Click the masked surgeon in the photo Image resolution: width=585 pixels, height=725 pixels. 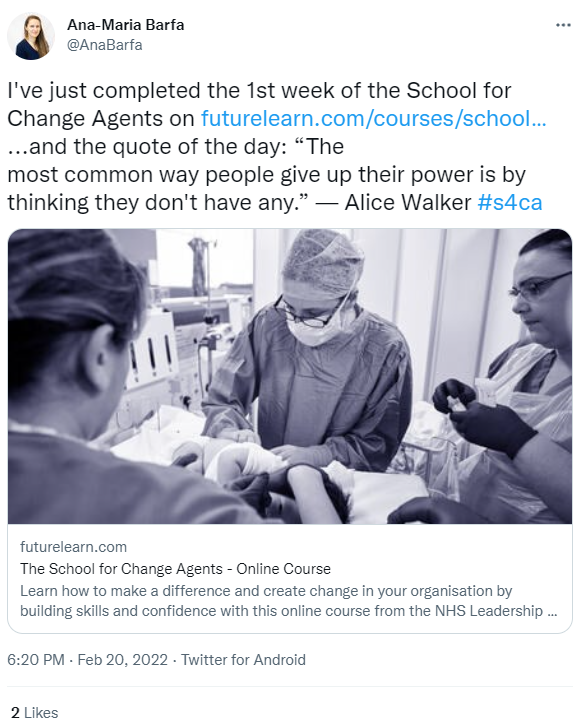[x=308, y=351]
